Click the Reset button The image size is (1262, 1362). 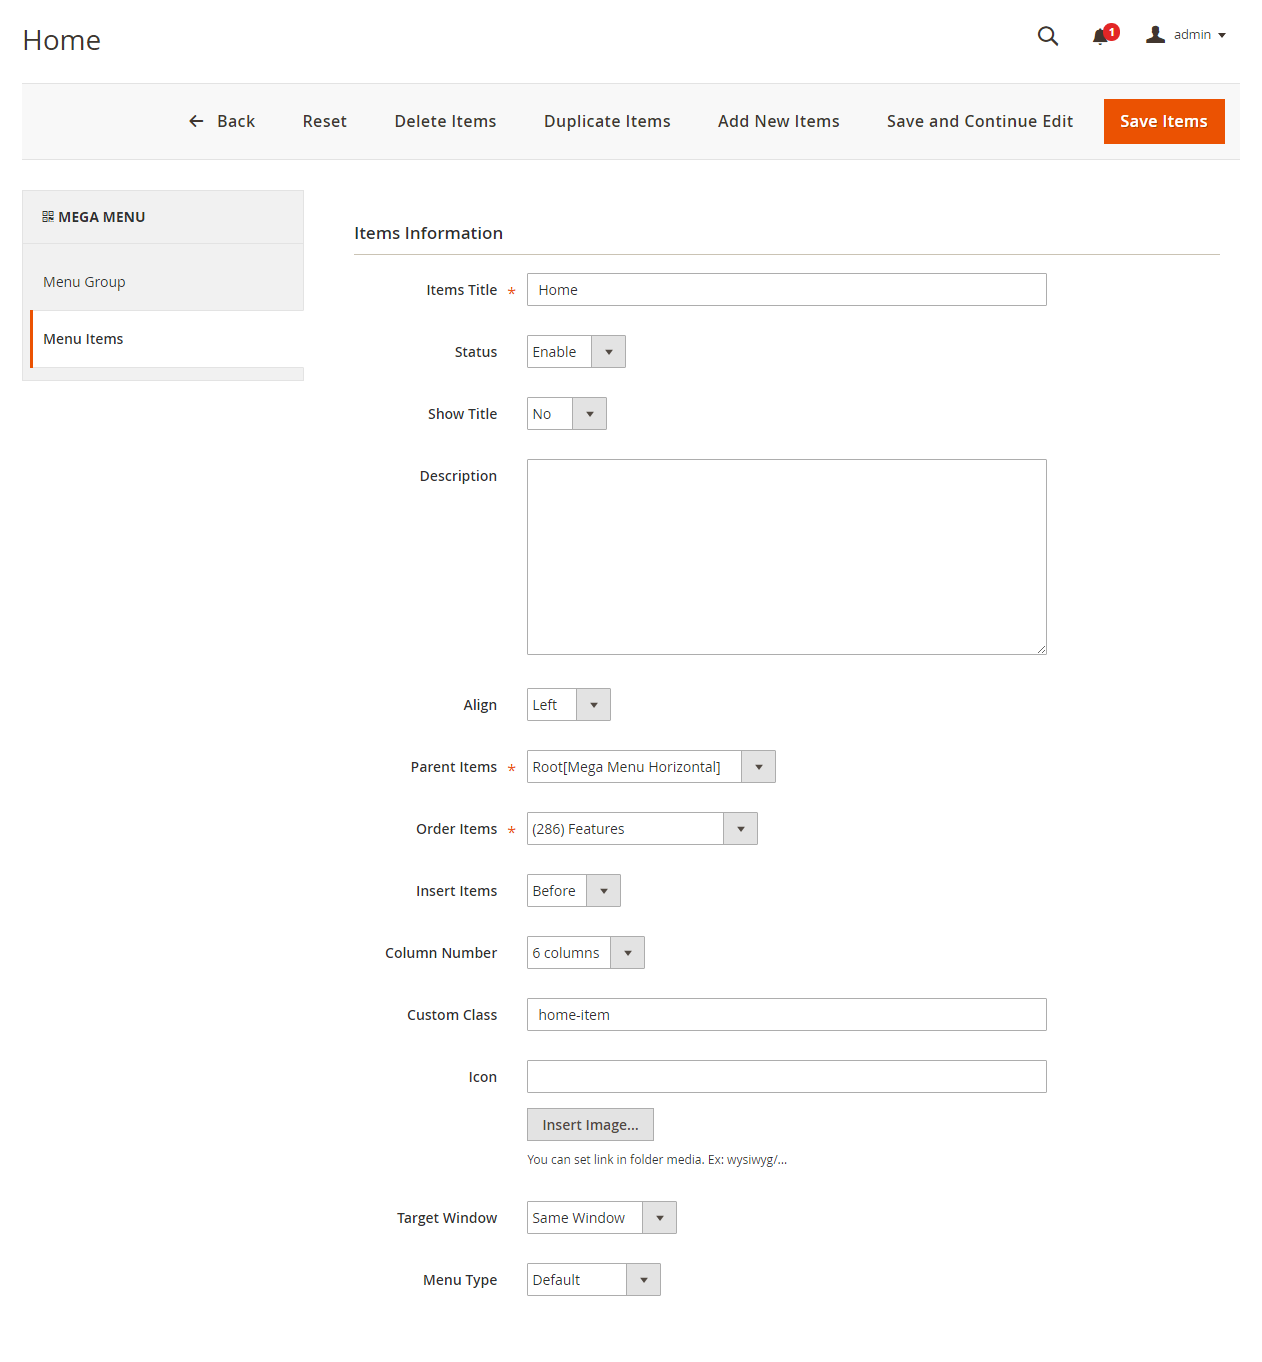[x=325, y=121]
